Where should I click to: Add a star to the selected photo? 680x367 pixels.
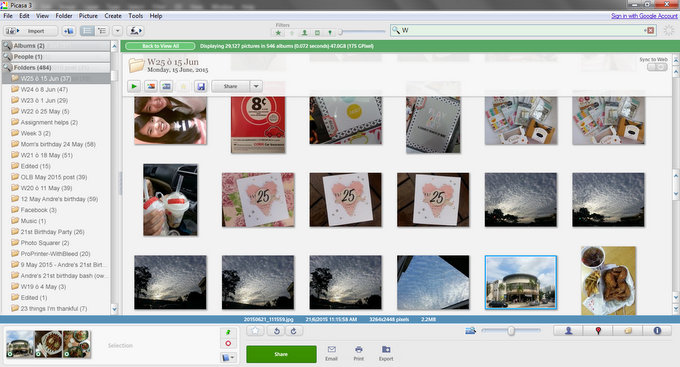[255, 331]
